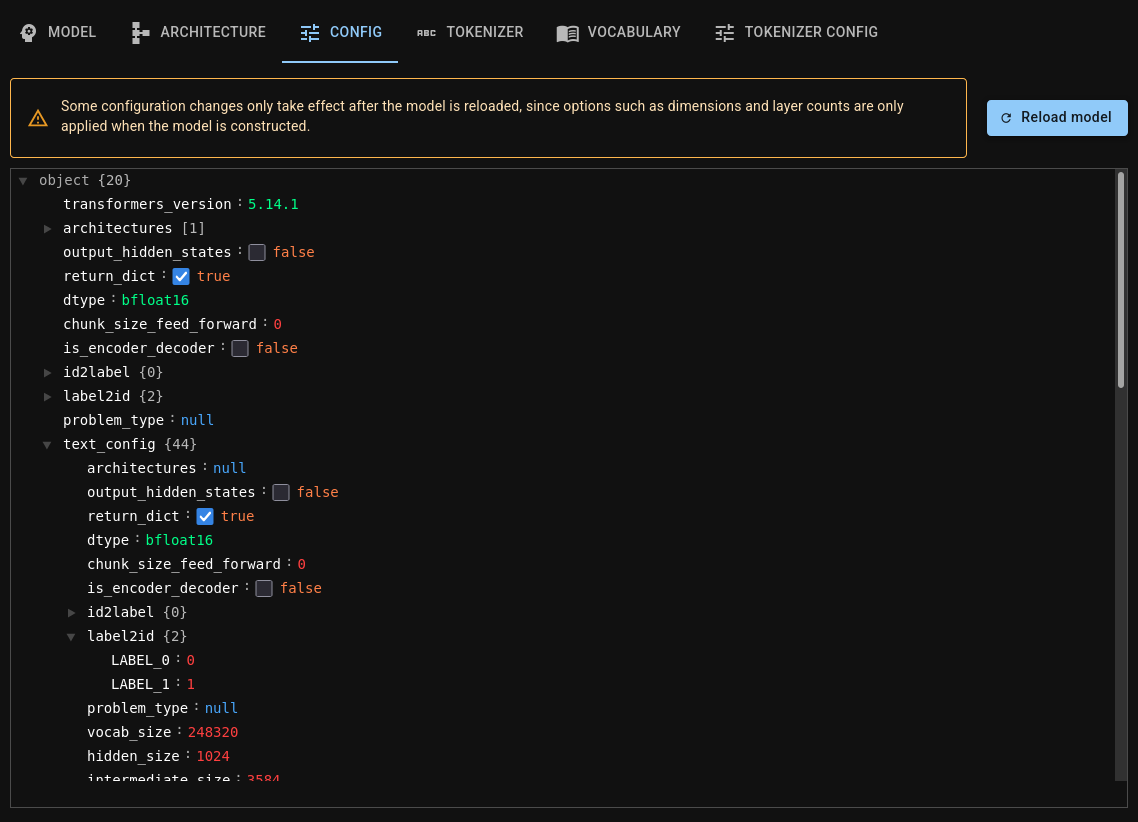Click the refresh icon in Reload model button

[1006, 118]
